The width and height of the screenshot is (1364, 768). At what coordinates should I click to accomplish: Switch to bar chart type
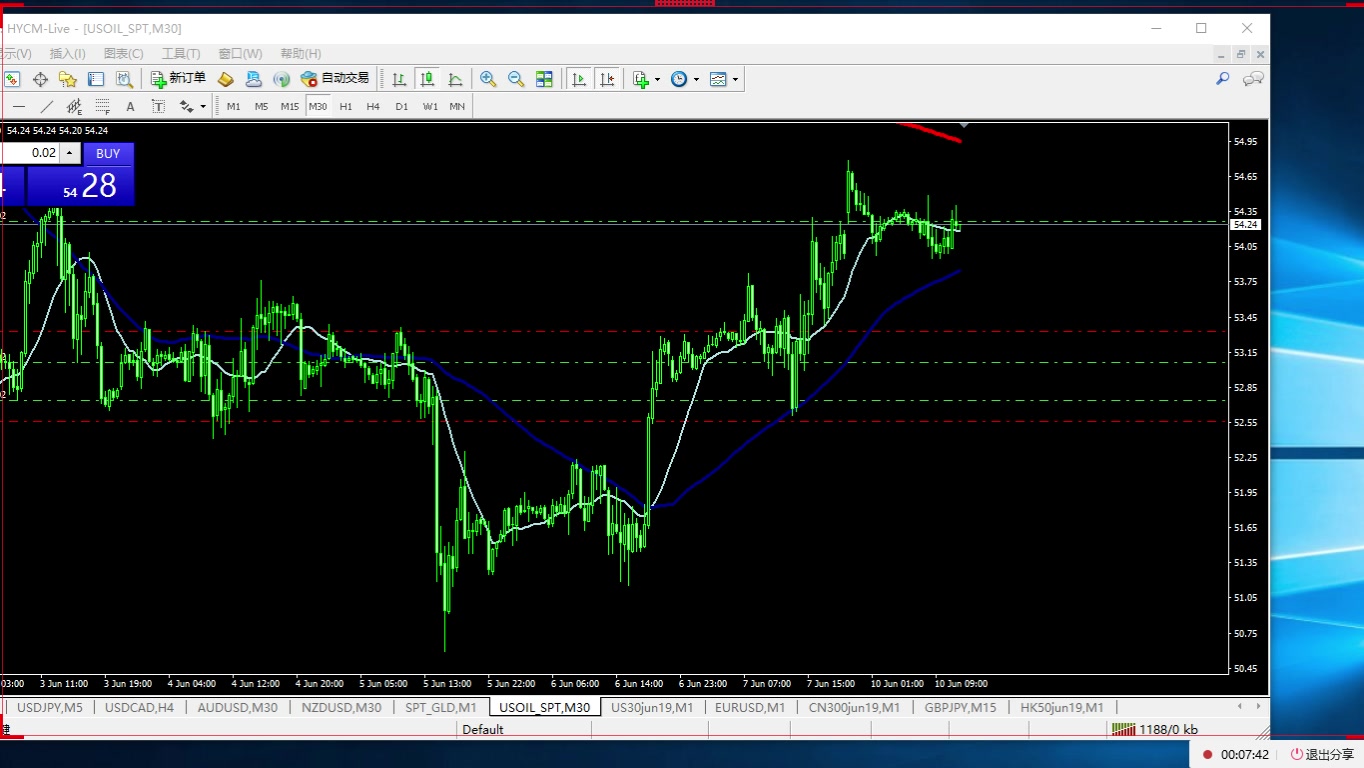coord(399,79)
